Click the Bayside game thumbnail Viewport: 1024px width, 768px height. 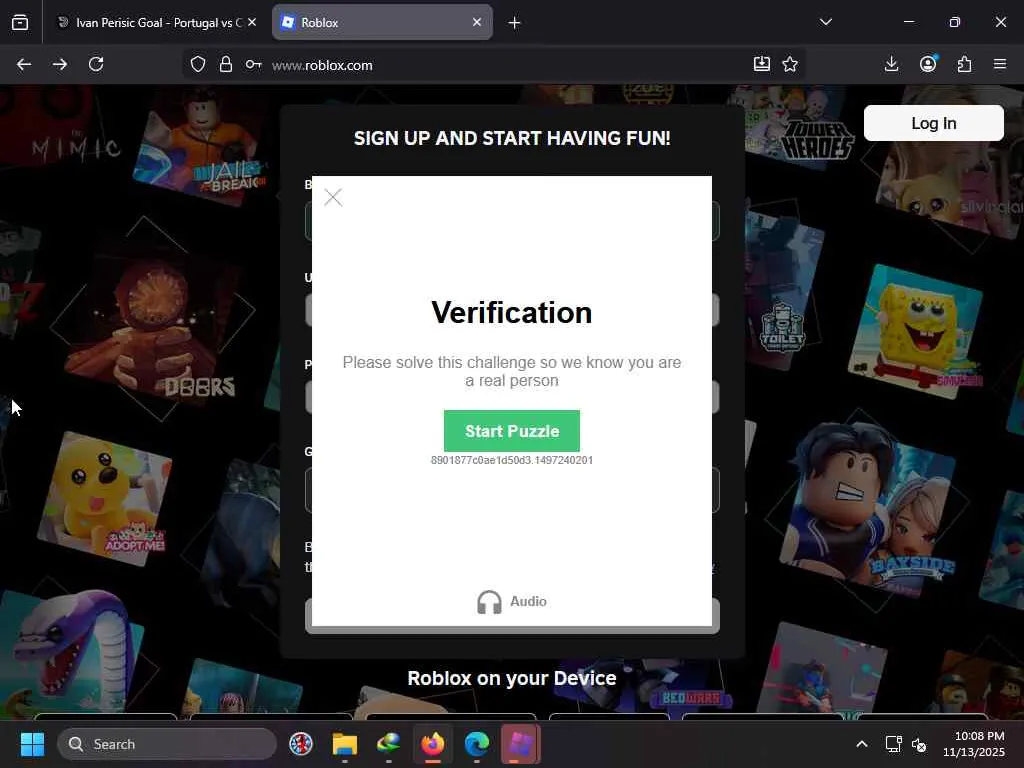click(870, 509)
